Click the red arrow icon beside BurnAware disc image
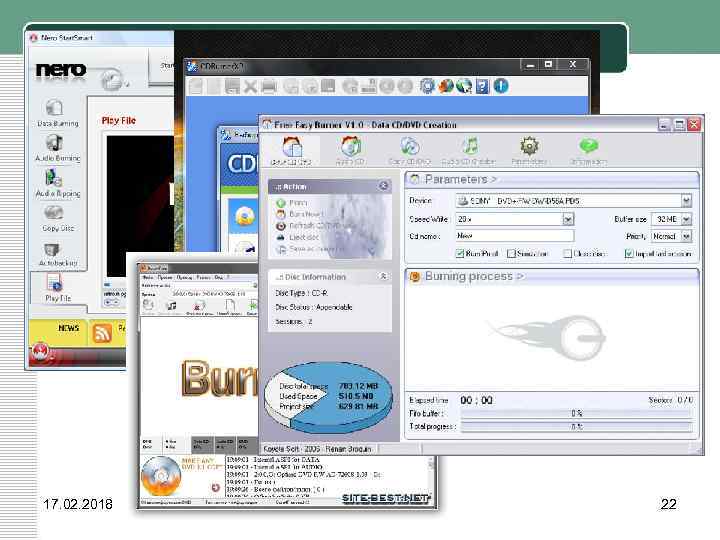Image resolution: width=720 pixels, height=540 pixels. [x=215, y=487]
